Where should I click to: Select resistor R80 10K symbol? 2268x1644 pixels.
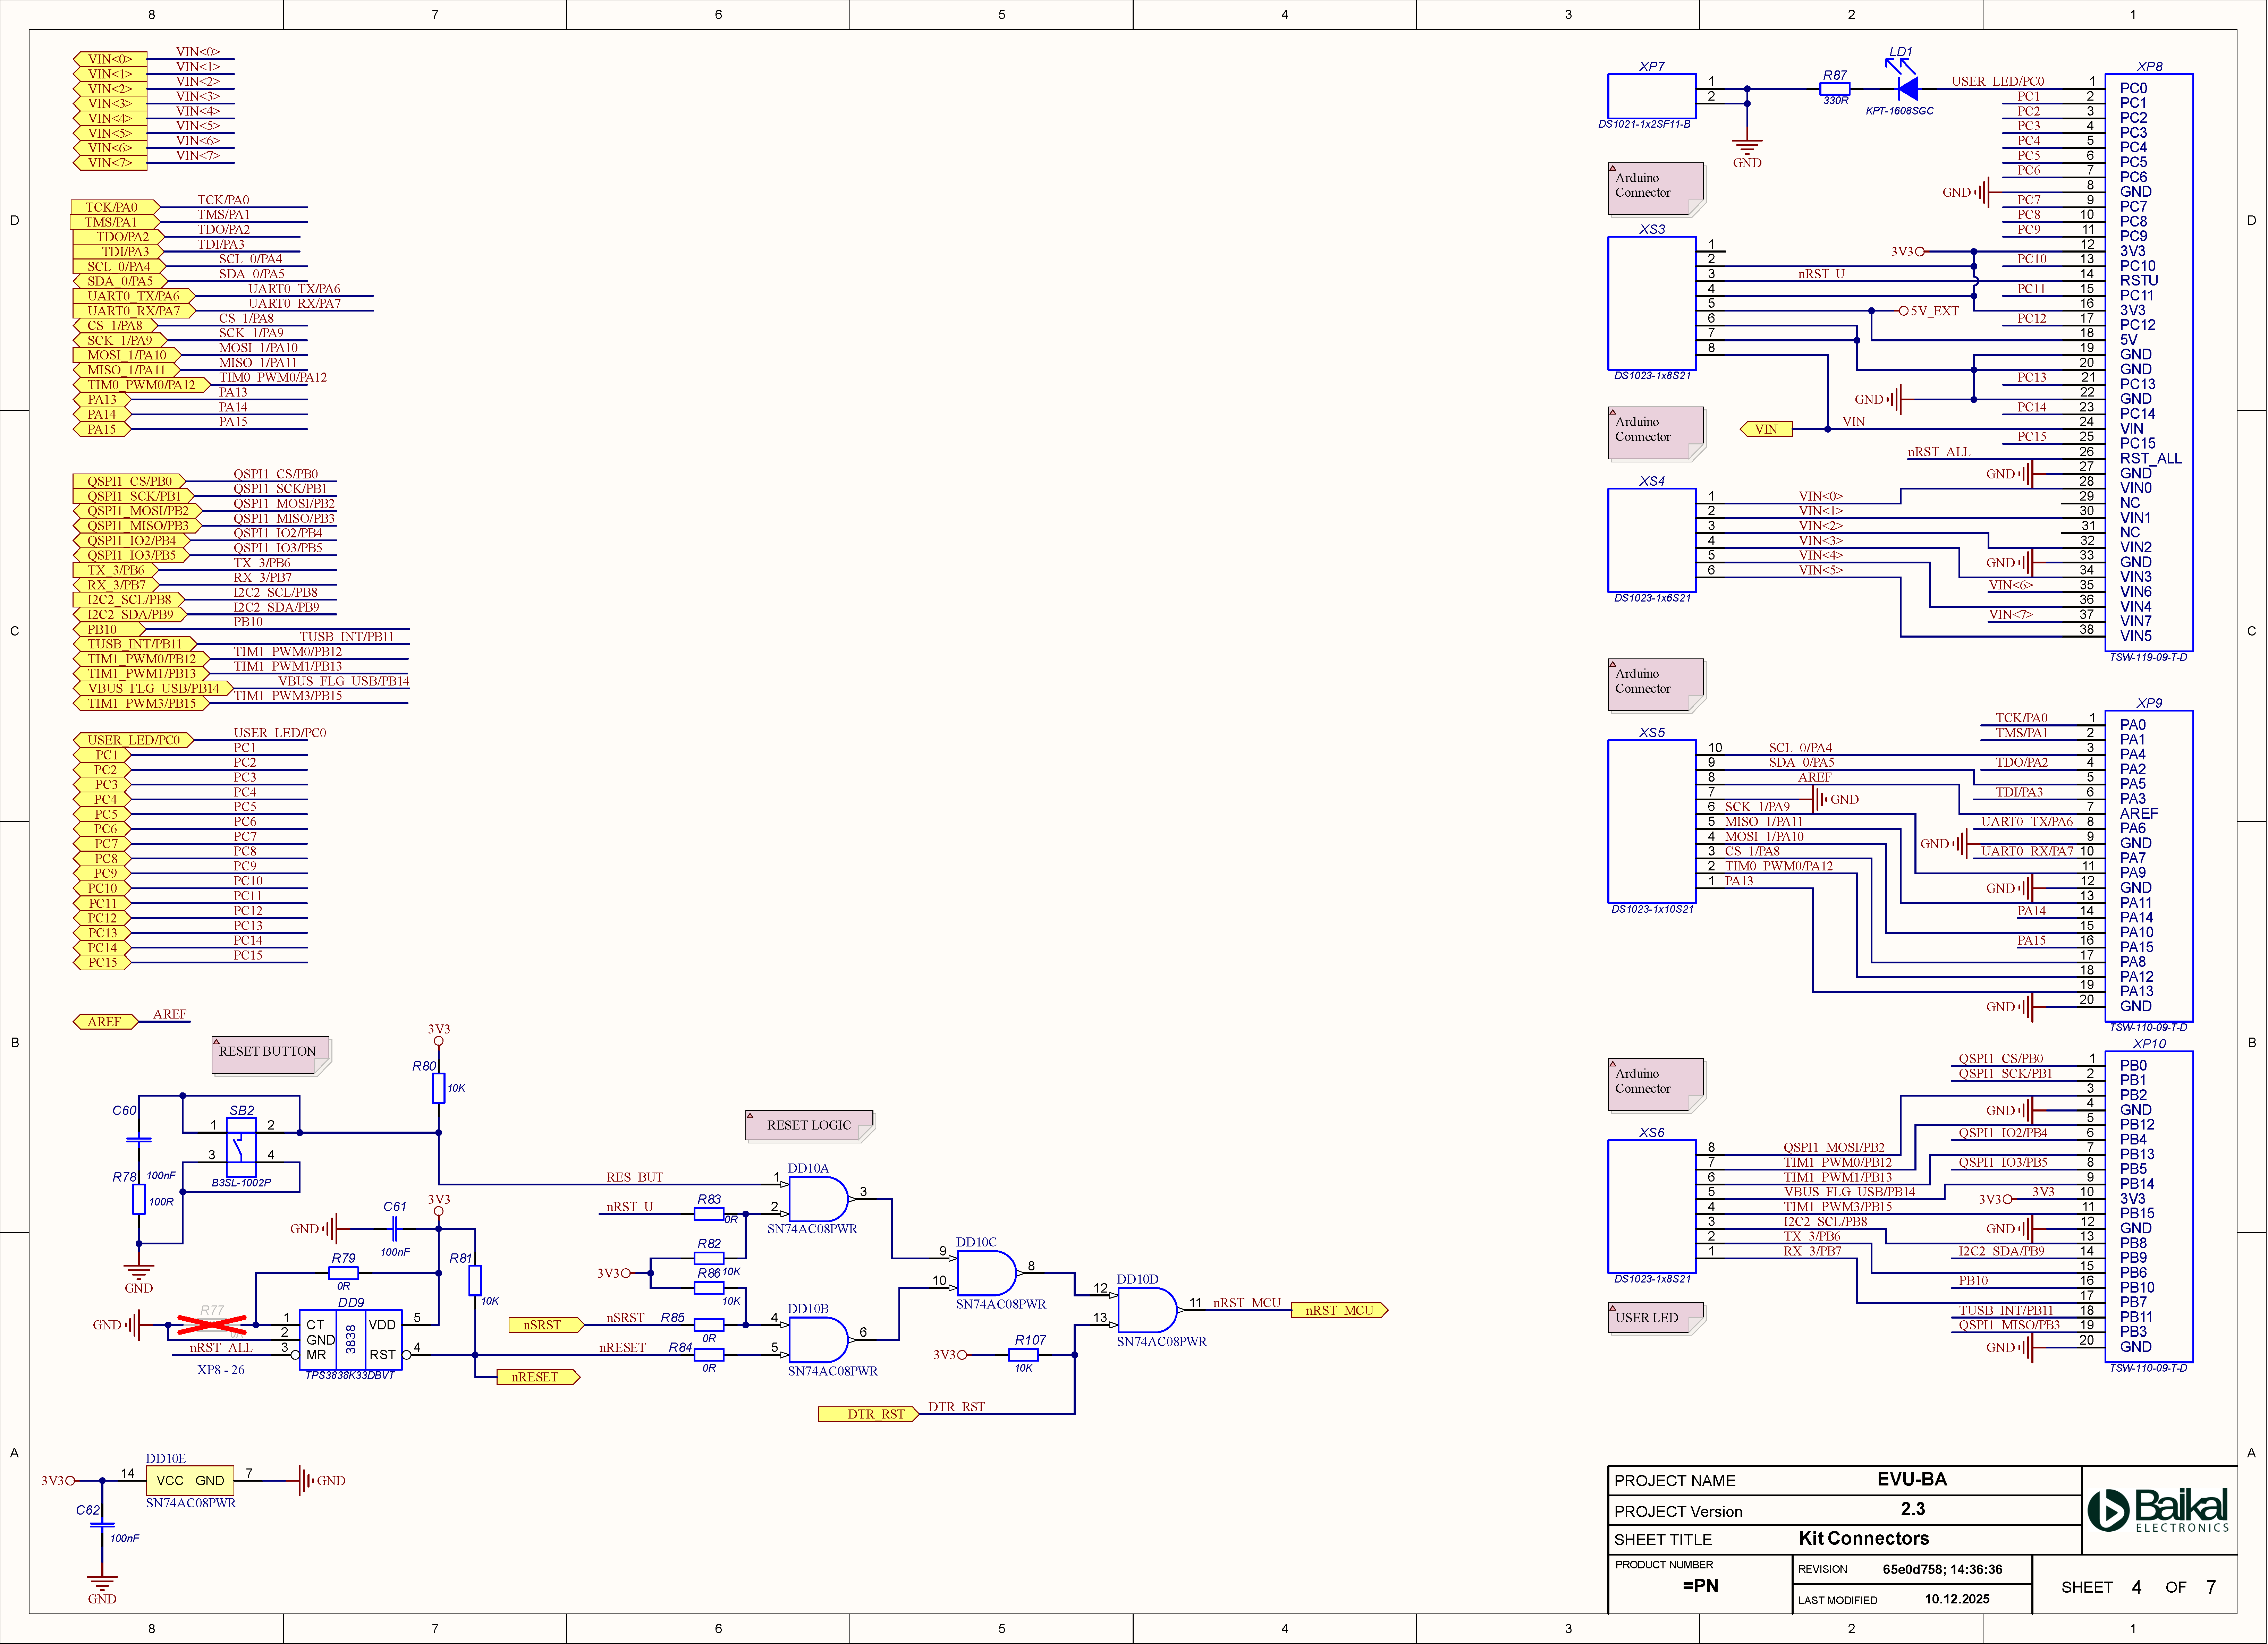point(438,1088)
